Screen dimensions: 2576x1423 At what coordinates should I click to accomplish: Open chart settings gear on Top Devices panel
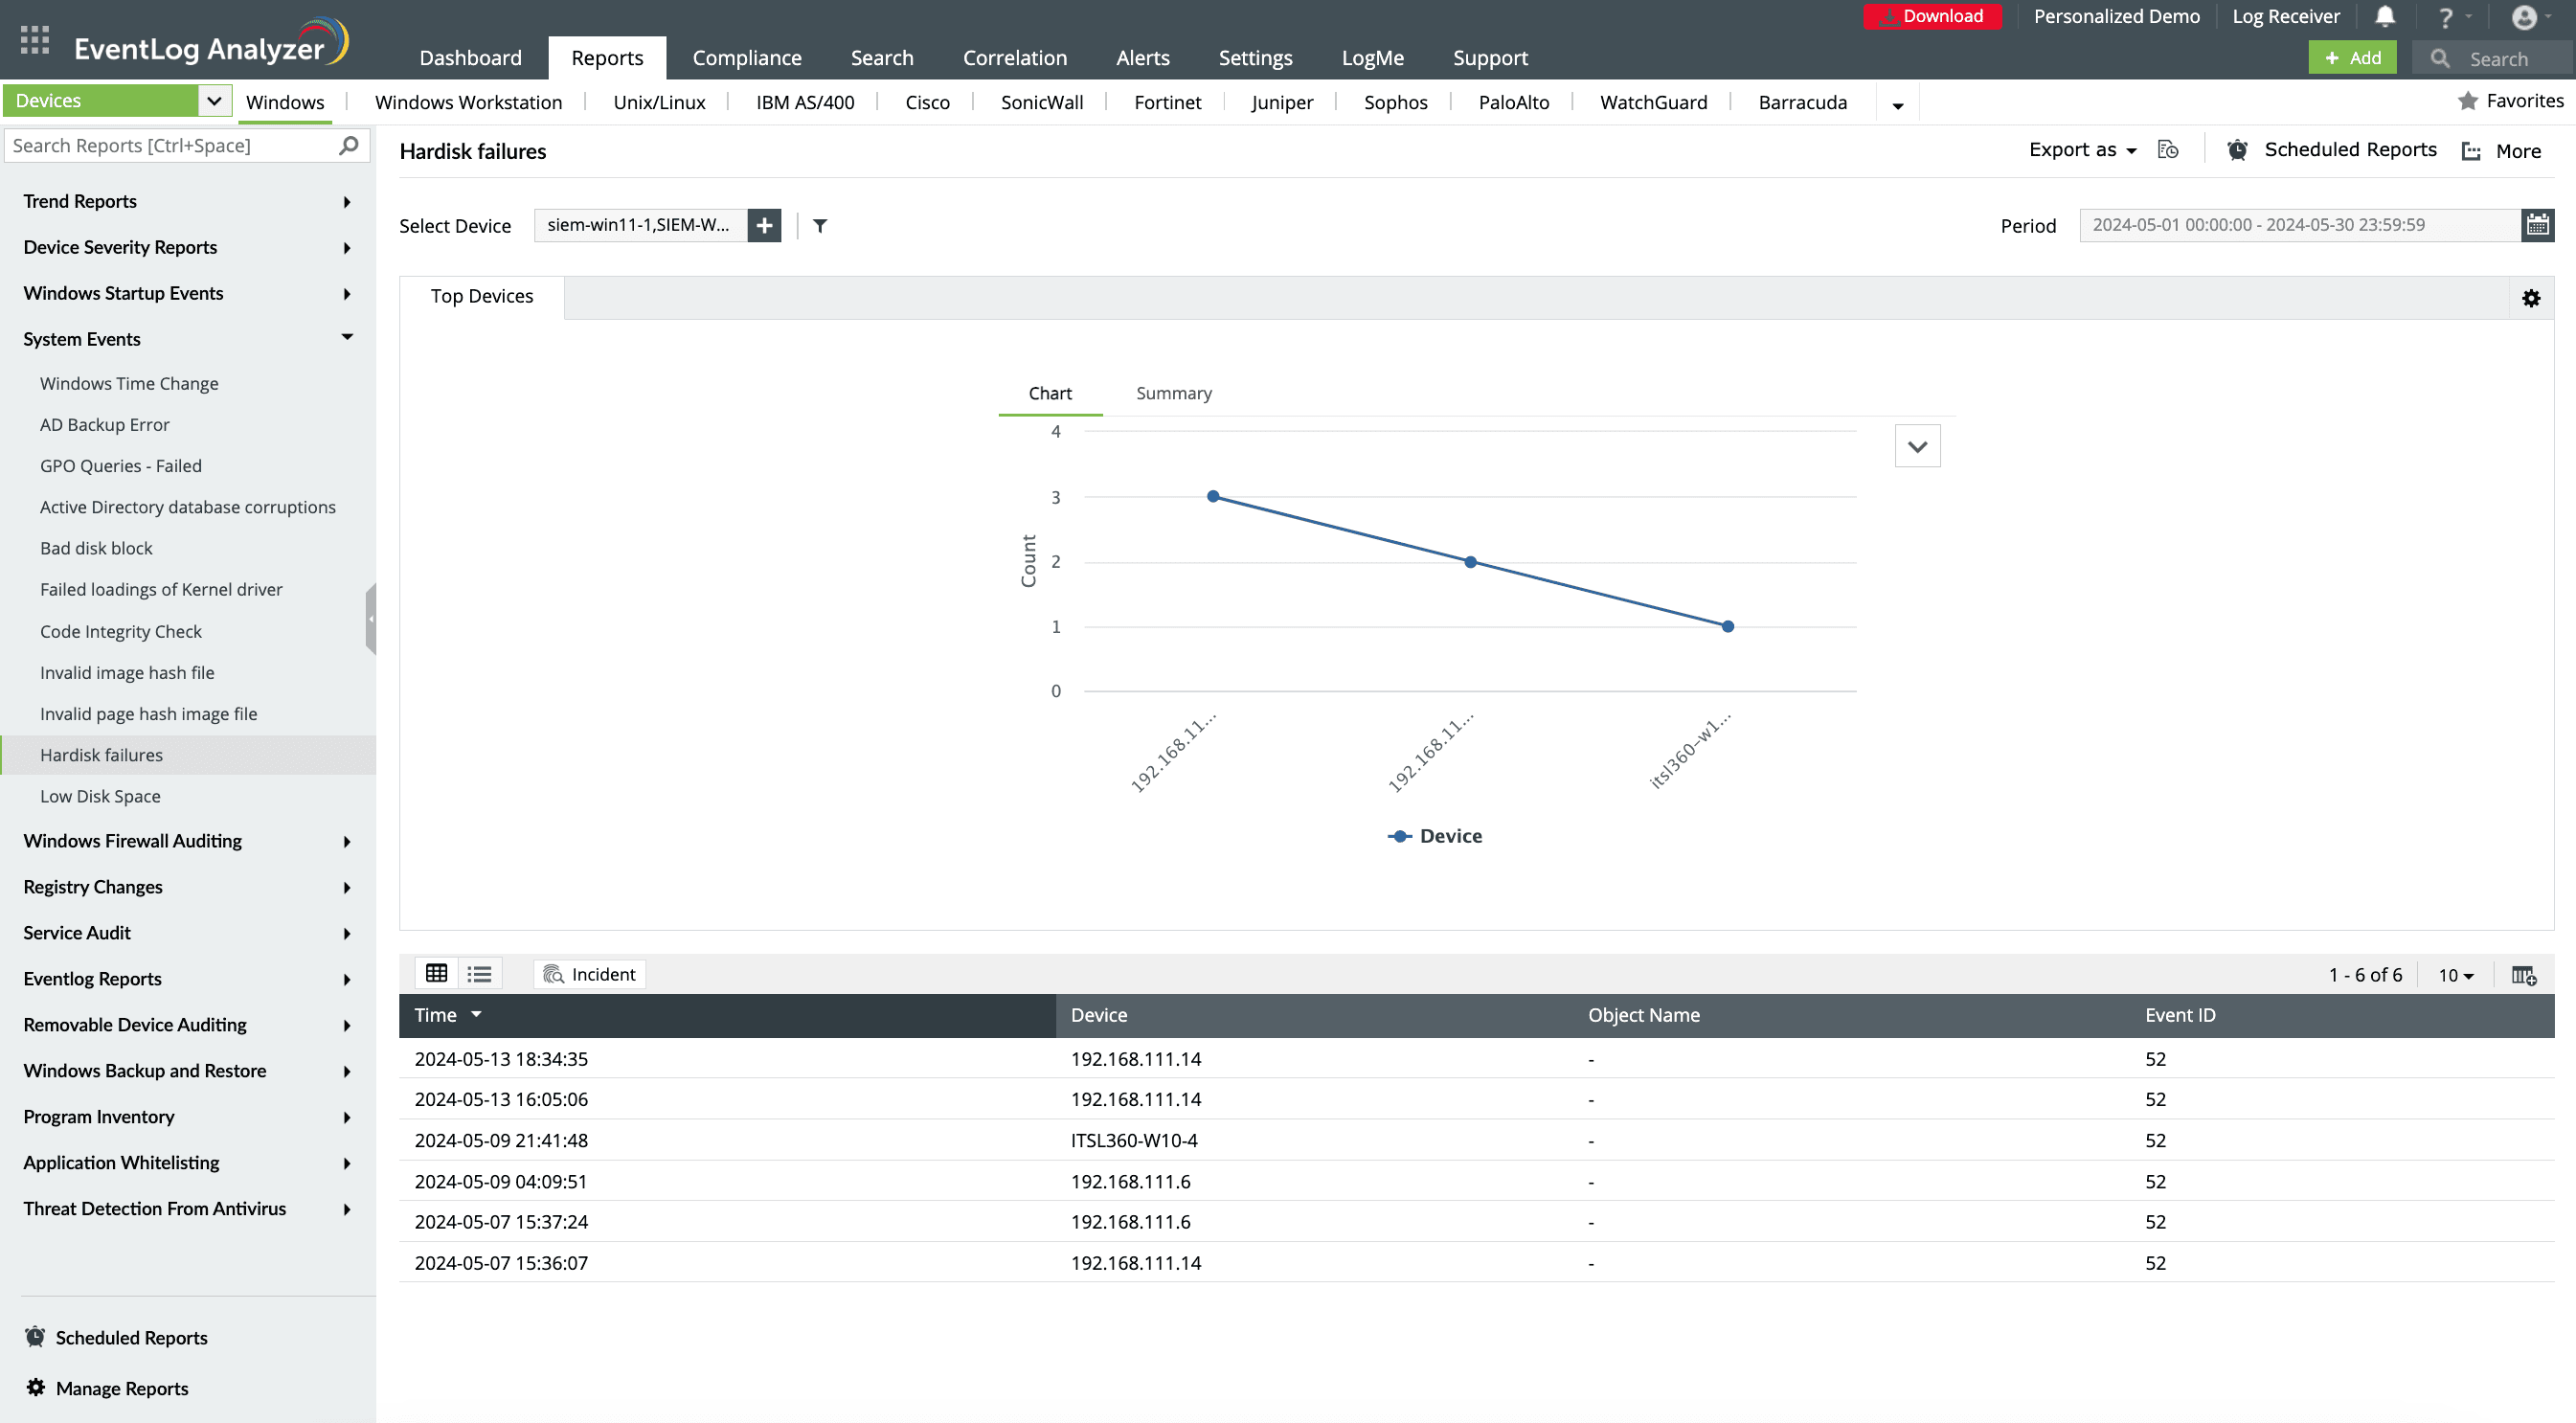[2530, 297]
